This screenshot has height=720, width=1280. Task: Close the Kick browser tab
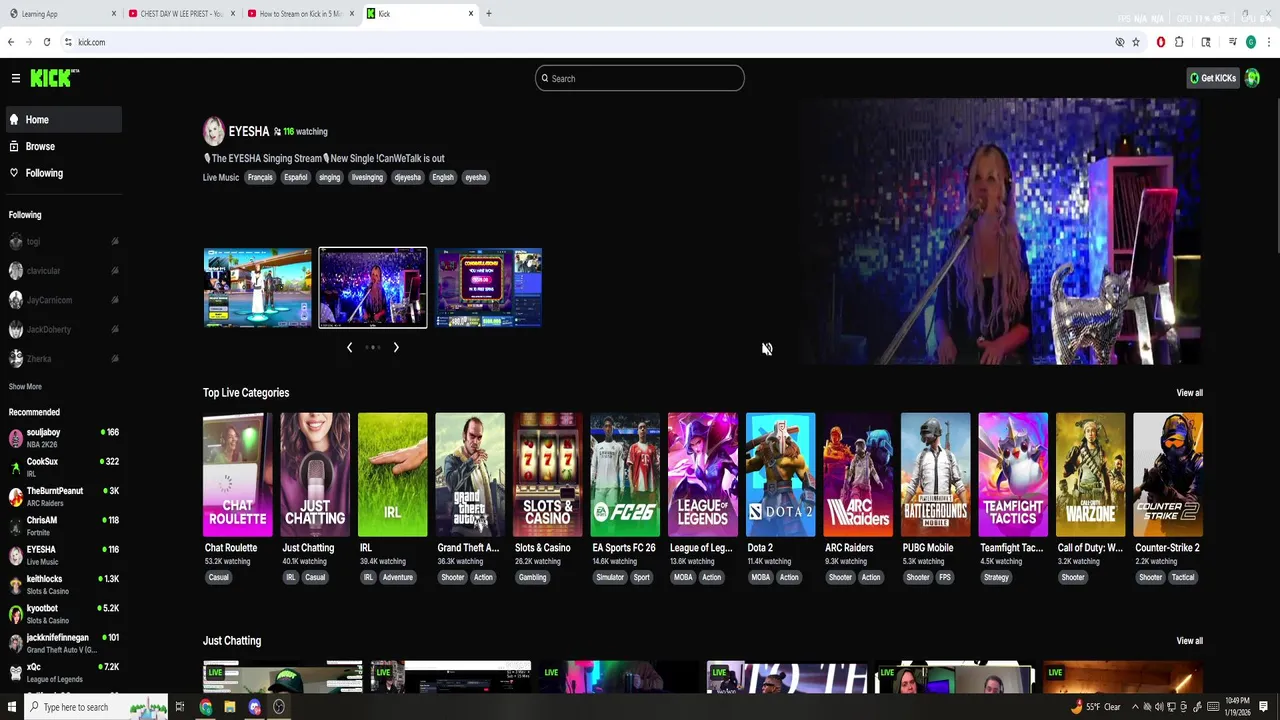coord(470,14)
